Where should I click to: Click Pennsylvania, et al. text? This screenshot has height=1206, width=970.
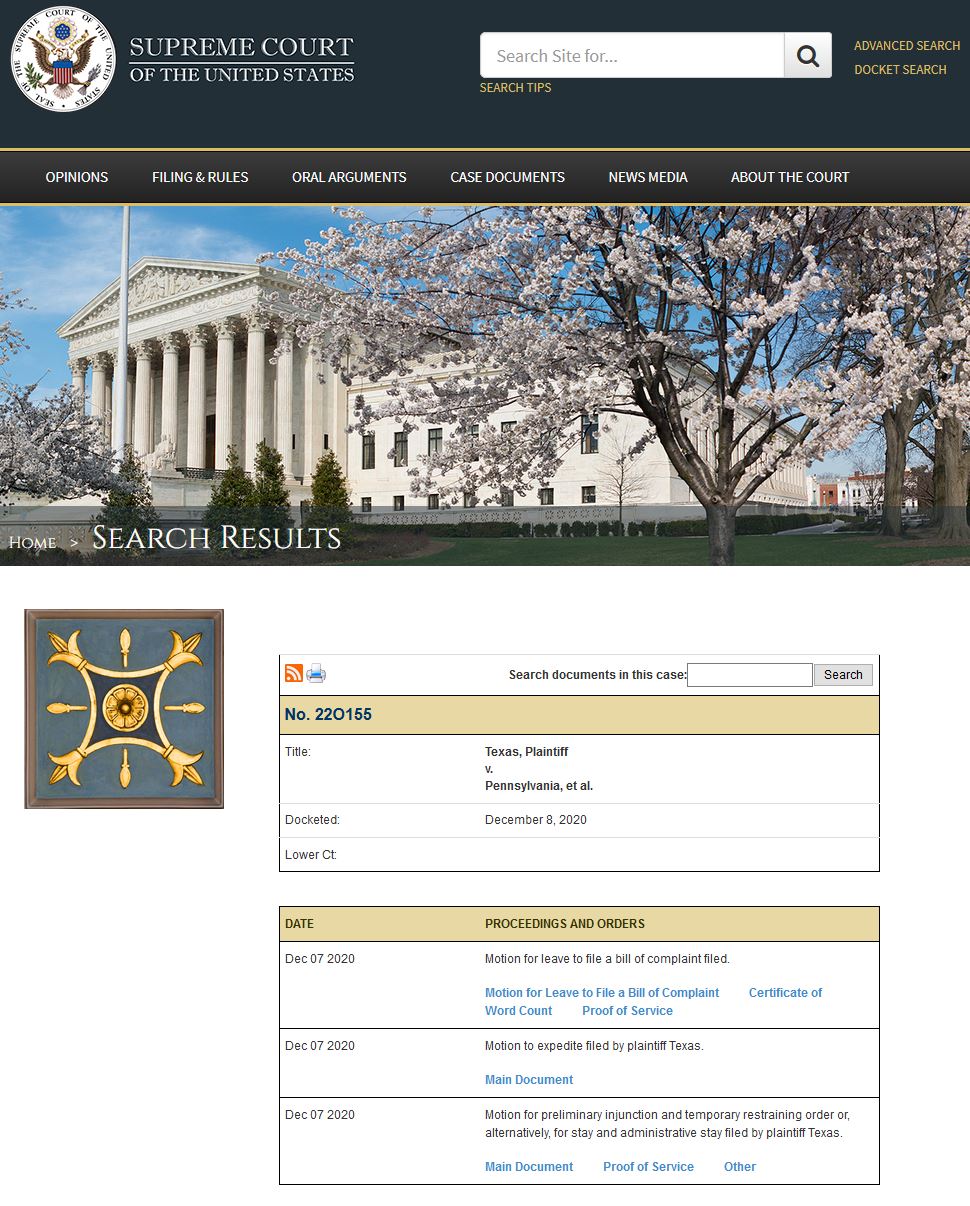539,786
